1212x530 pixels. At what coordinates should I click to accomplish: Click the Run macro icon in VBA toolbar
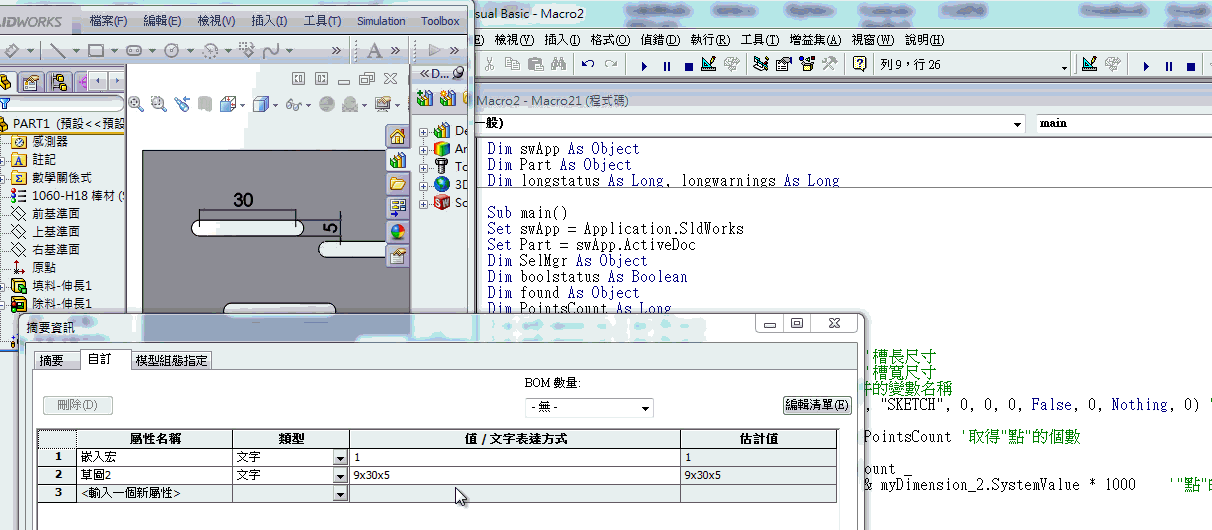click(x=645, y=65)
